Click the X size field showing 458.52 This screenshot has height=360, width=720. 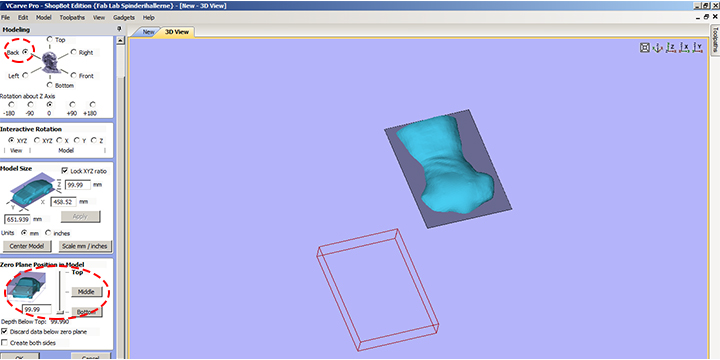63,202
